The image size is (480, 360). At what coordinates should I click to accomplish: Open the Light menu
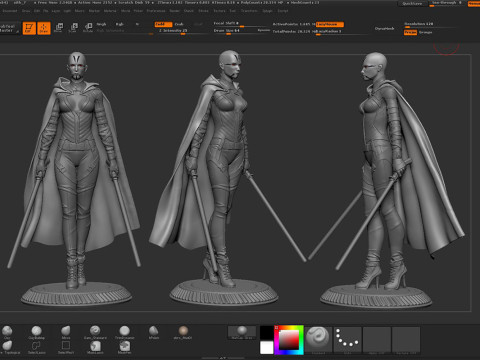(x=67, y=11)
